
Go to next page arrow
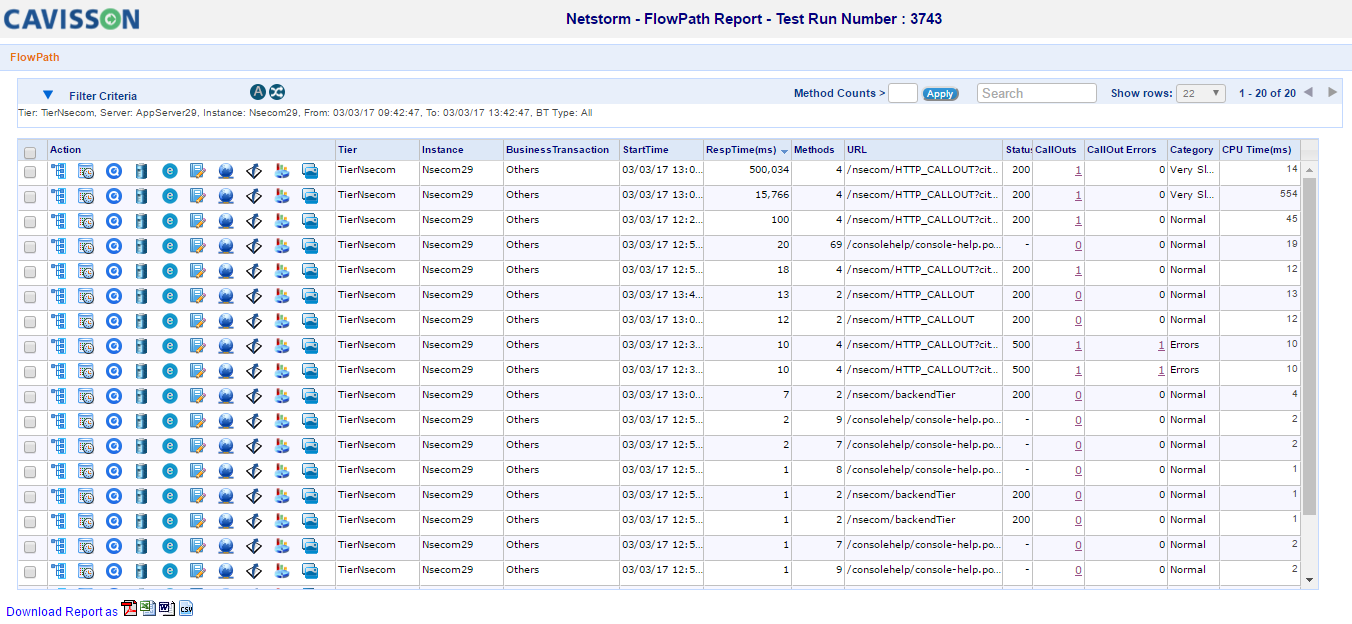coord(1332,92)
